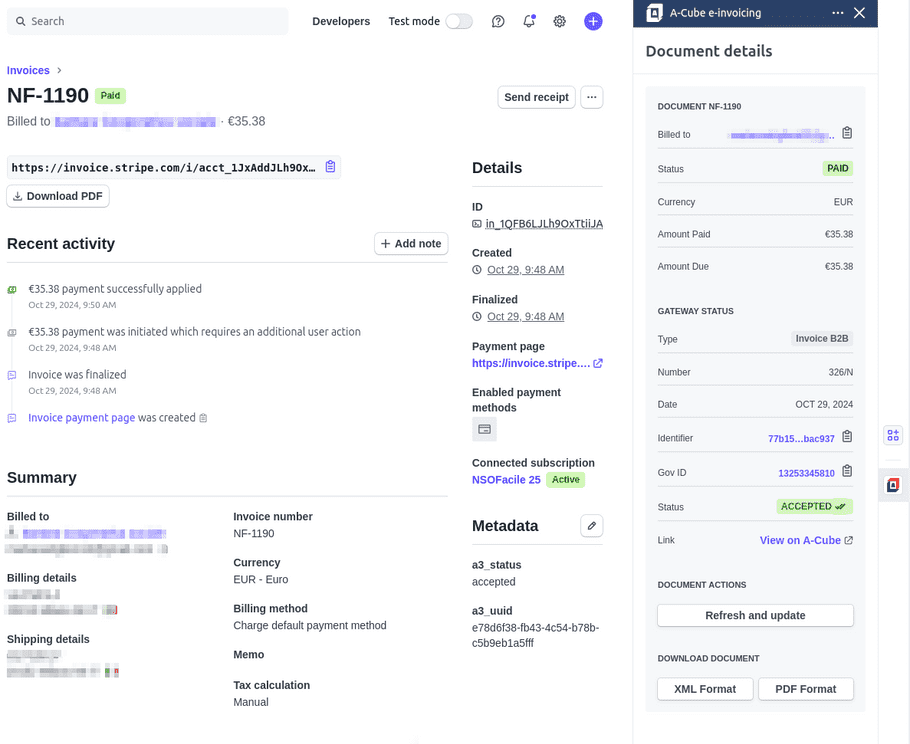Image resolution: width=910 pixels, height=744 pixels.
Task: Create a new item with the purple plus button
Action: (x=593, y=21)
